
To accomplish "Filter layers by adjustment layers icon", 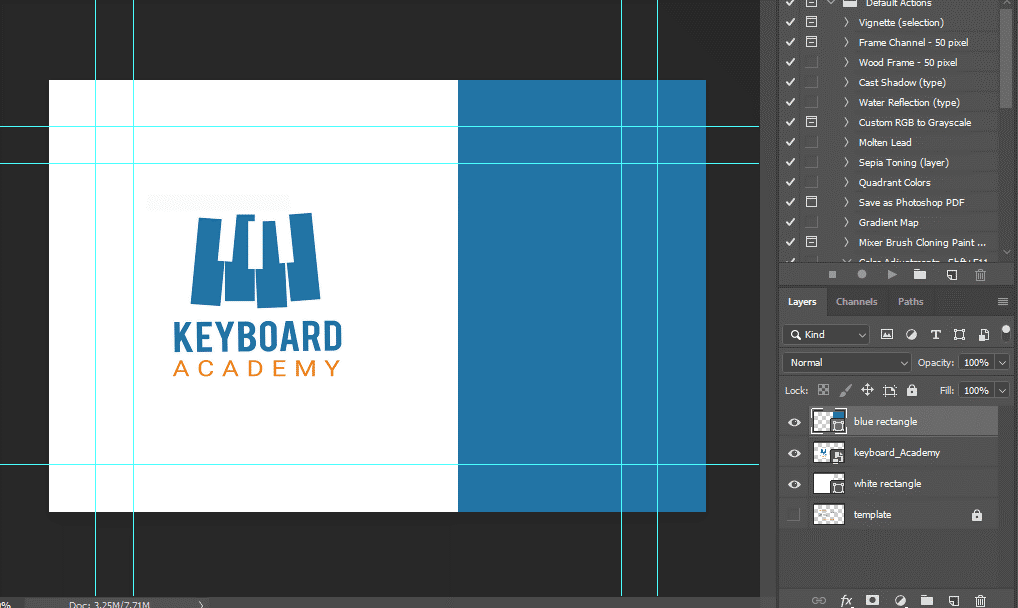I will coord(911,334).
